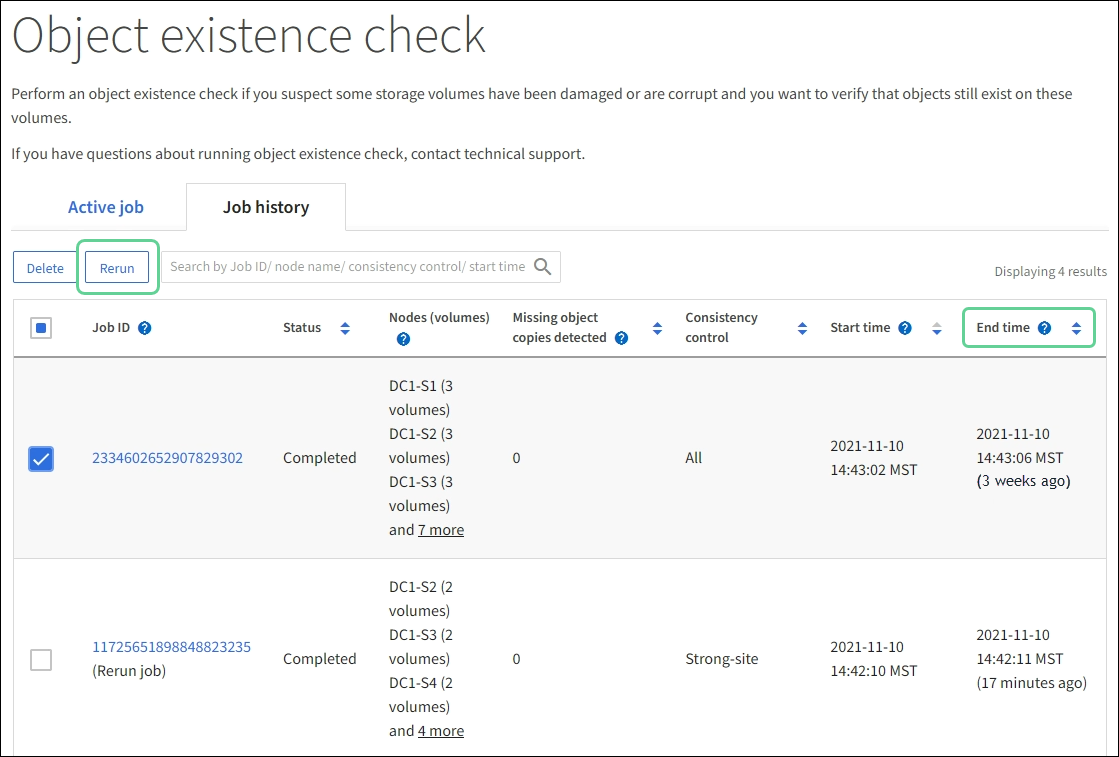Sort table by Status column arrows
The height and width of the screenshot is (757, 1119).
click(x=345, y=328)
